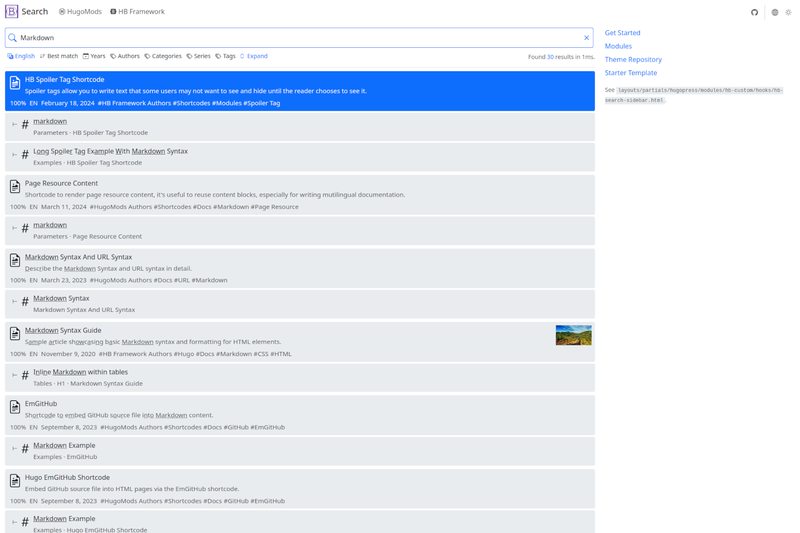
Task: Click the document icon beside EmGitHub result
Action: point(15,407)
